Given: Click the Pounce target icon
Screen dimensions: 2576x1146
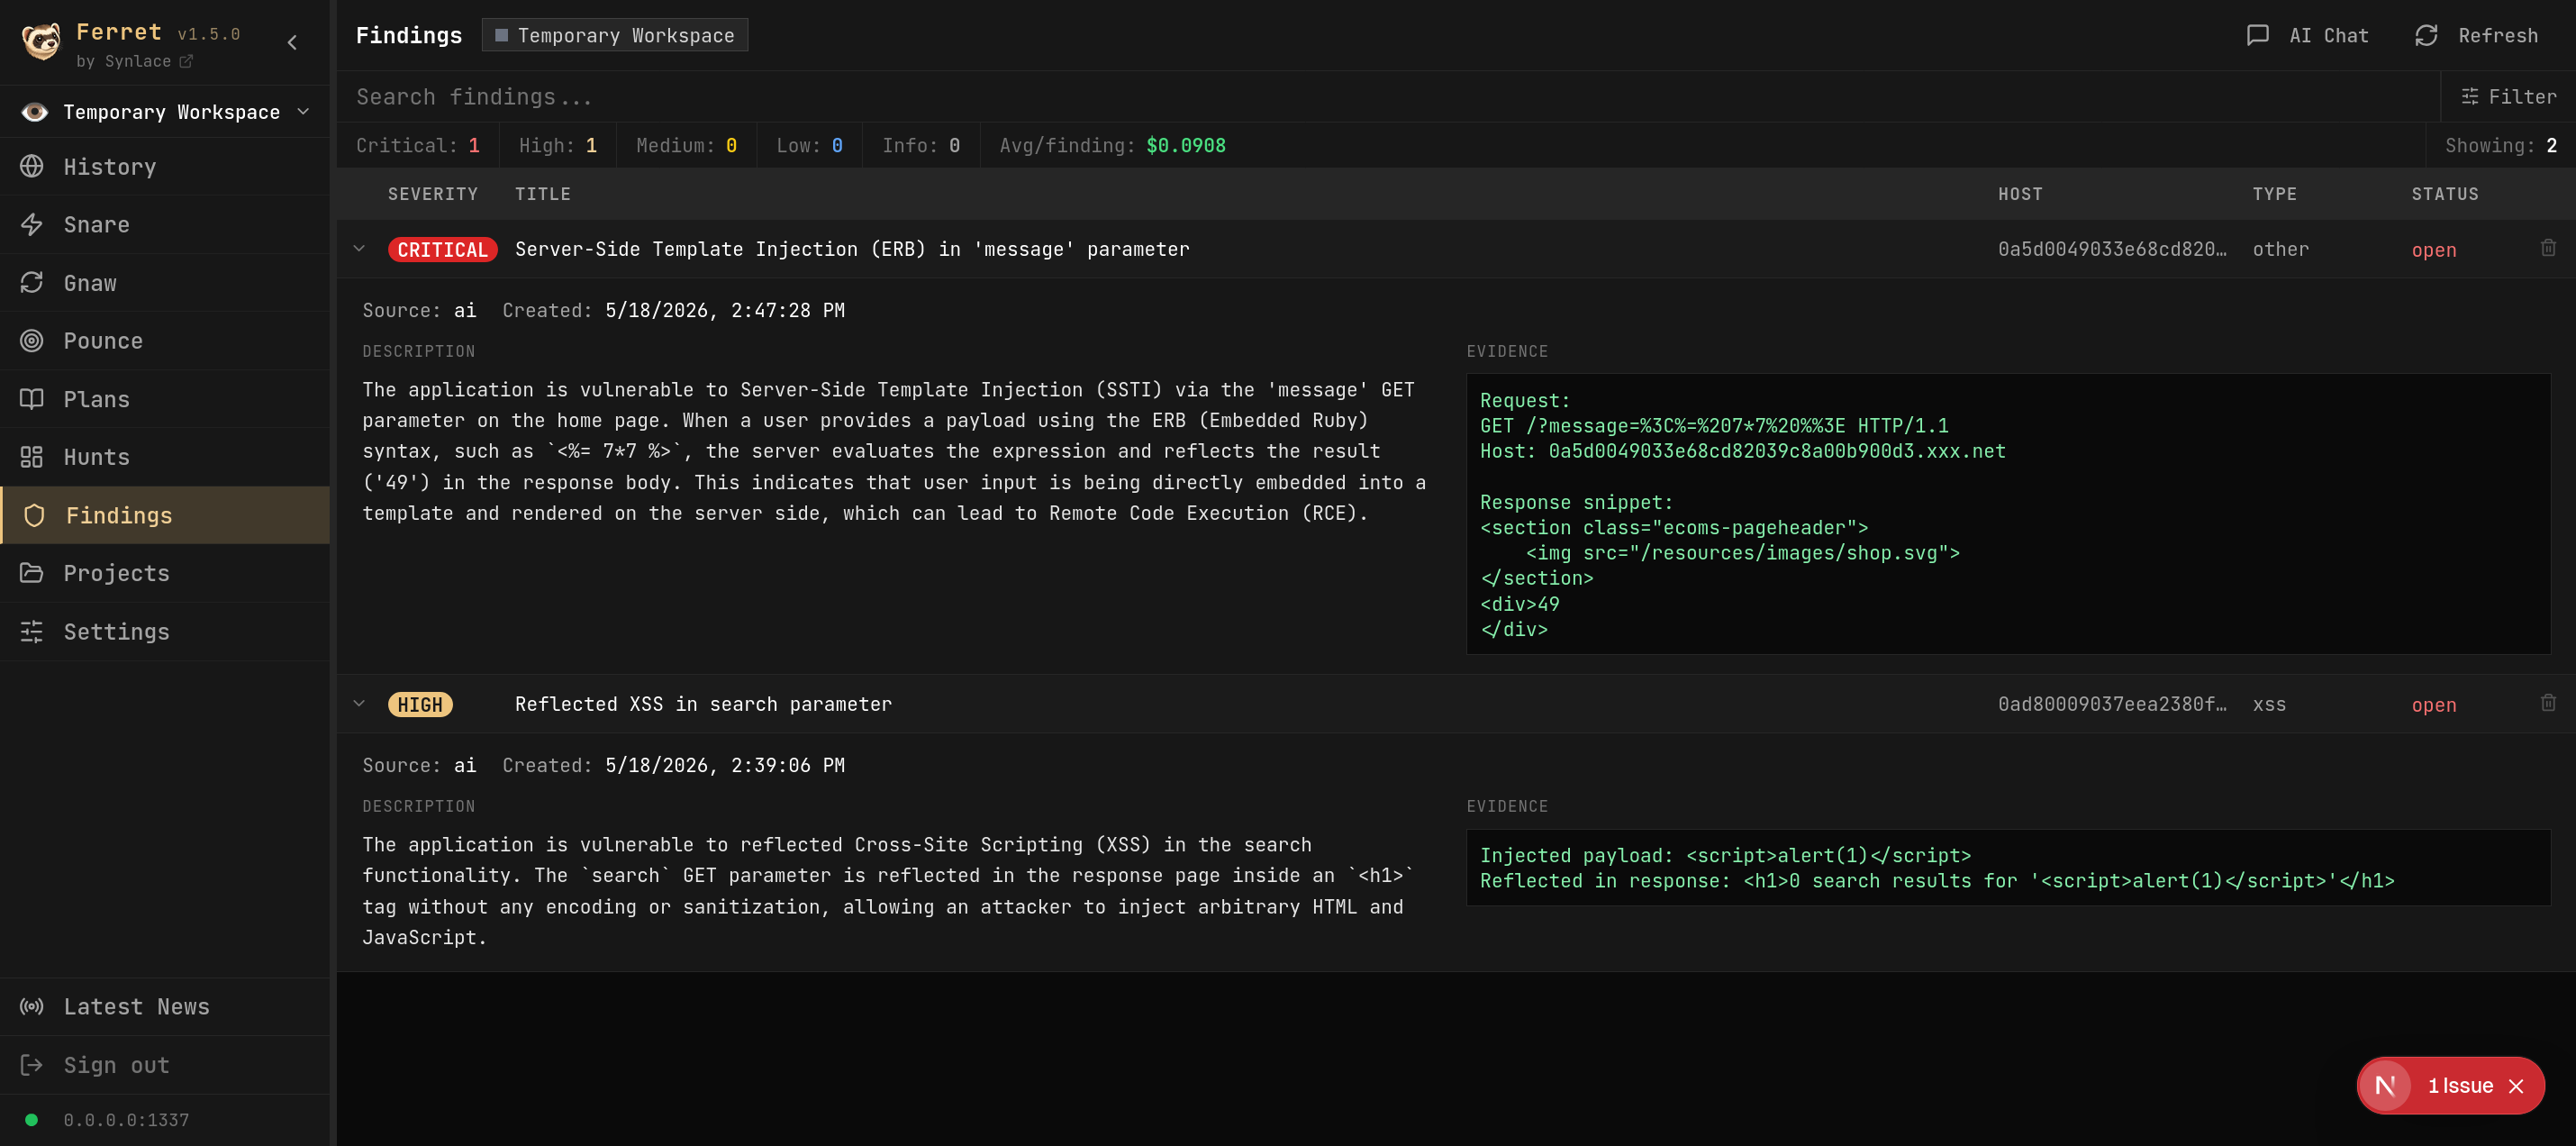Looking at the screenshot, I should [x=32, y=341].
